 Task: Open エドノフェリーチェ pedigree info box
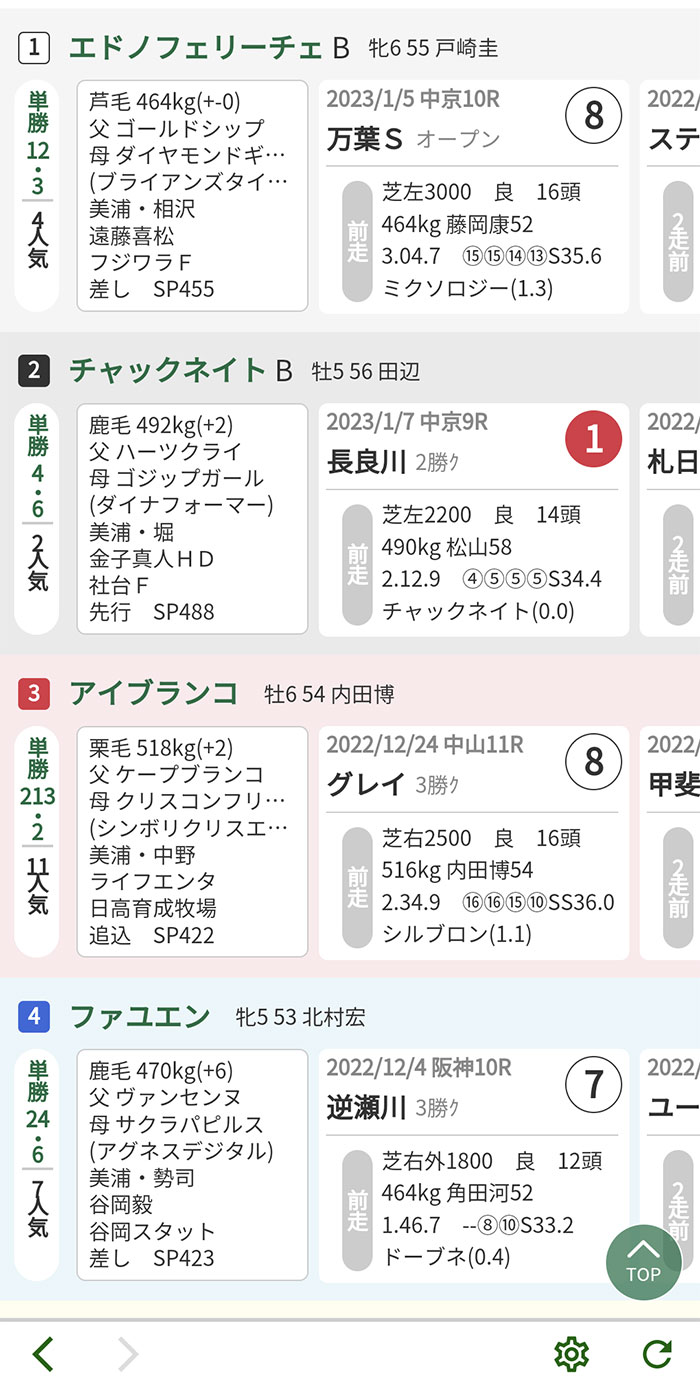pos(192,196)
